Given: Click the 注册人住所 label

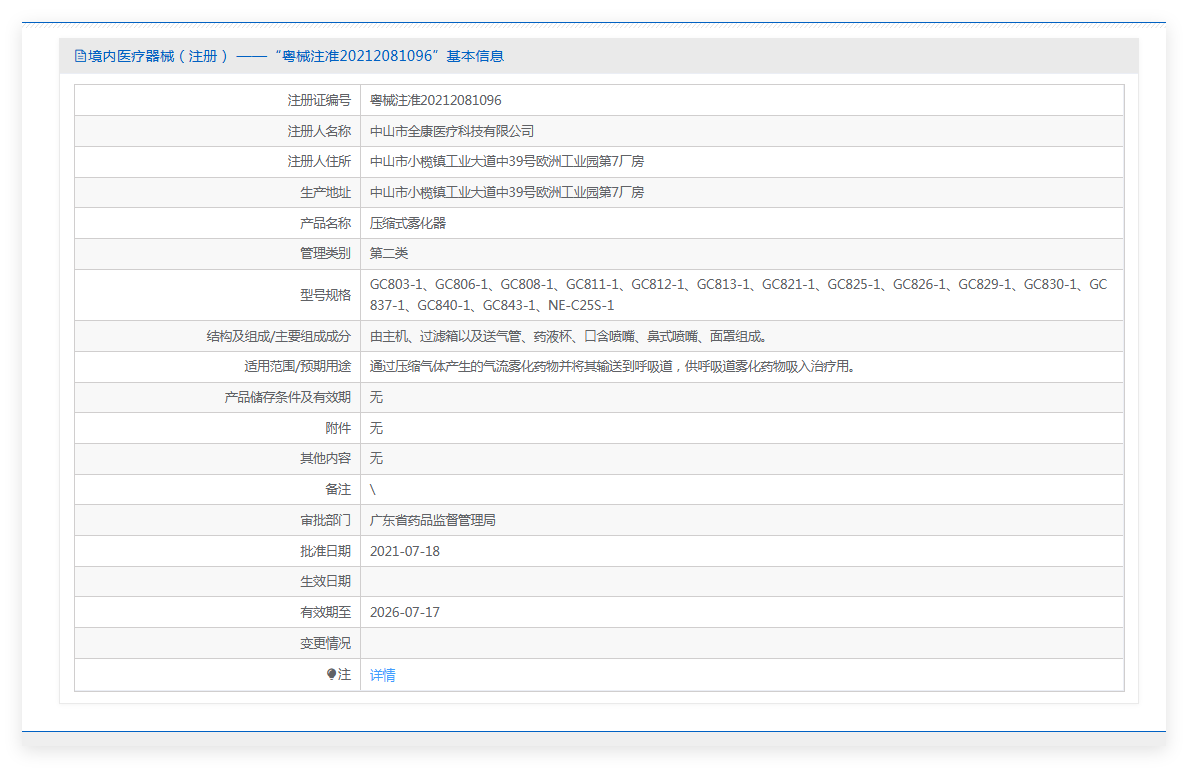Looking at the screenshot, I should [319, 161].
